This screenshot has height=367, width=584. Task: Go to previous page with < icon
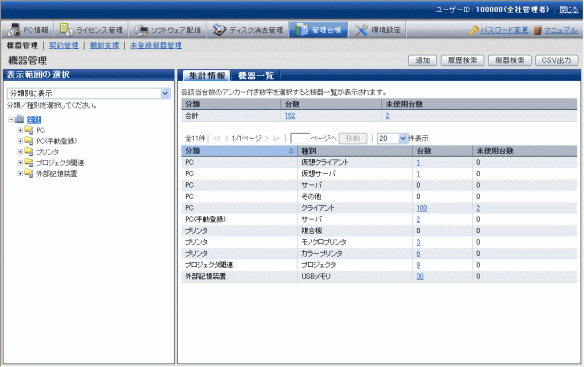[226, 138]
